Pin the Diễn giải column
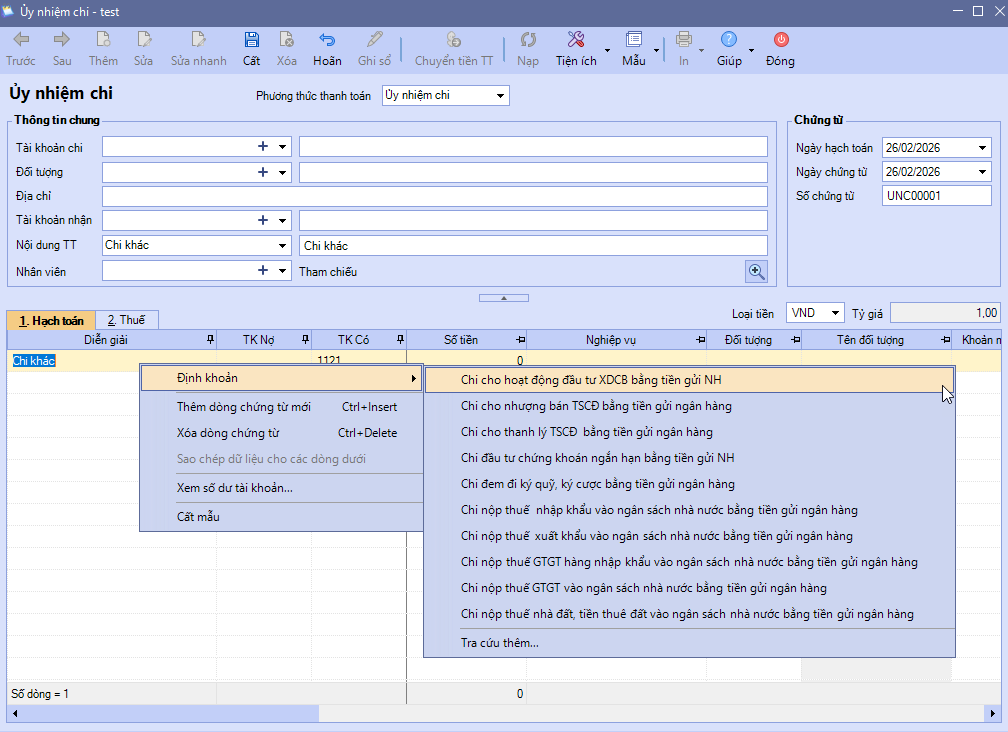The height and width of the screenshot is (732, 1008). click(x=209, y=340)
